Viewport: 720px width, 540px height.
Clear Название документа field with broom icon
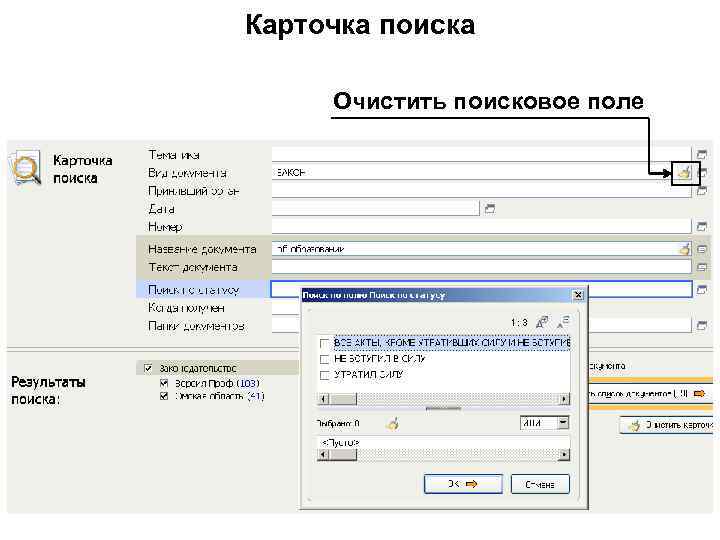pos(685,249)
